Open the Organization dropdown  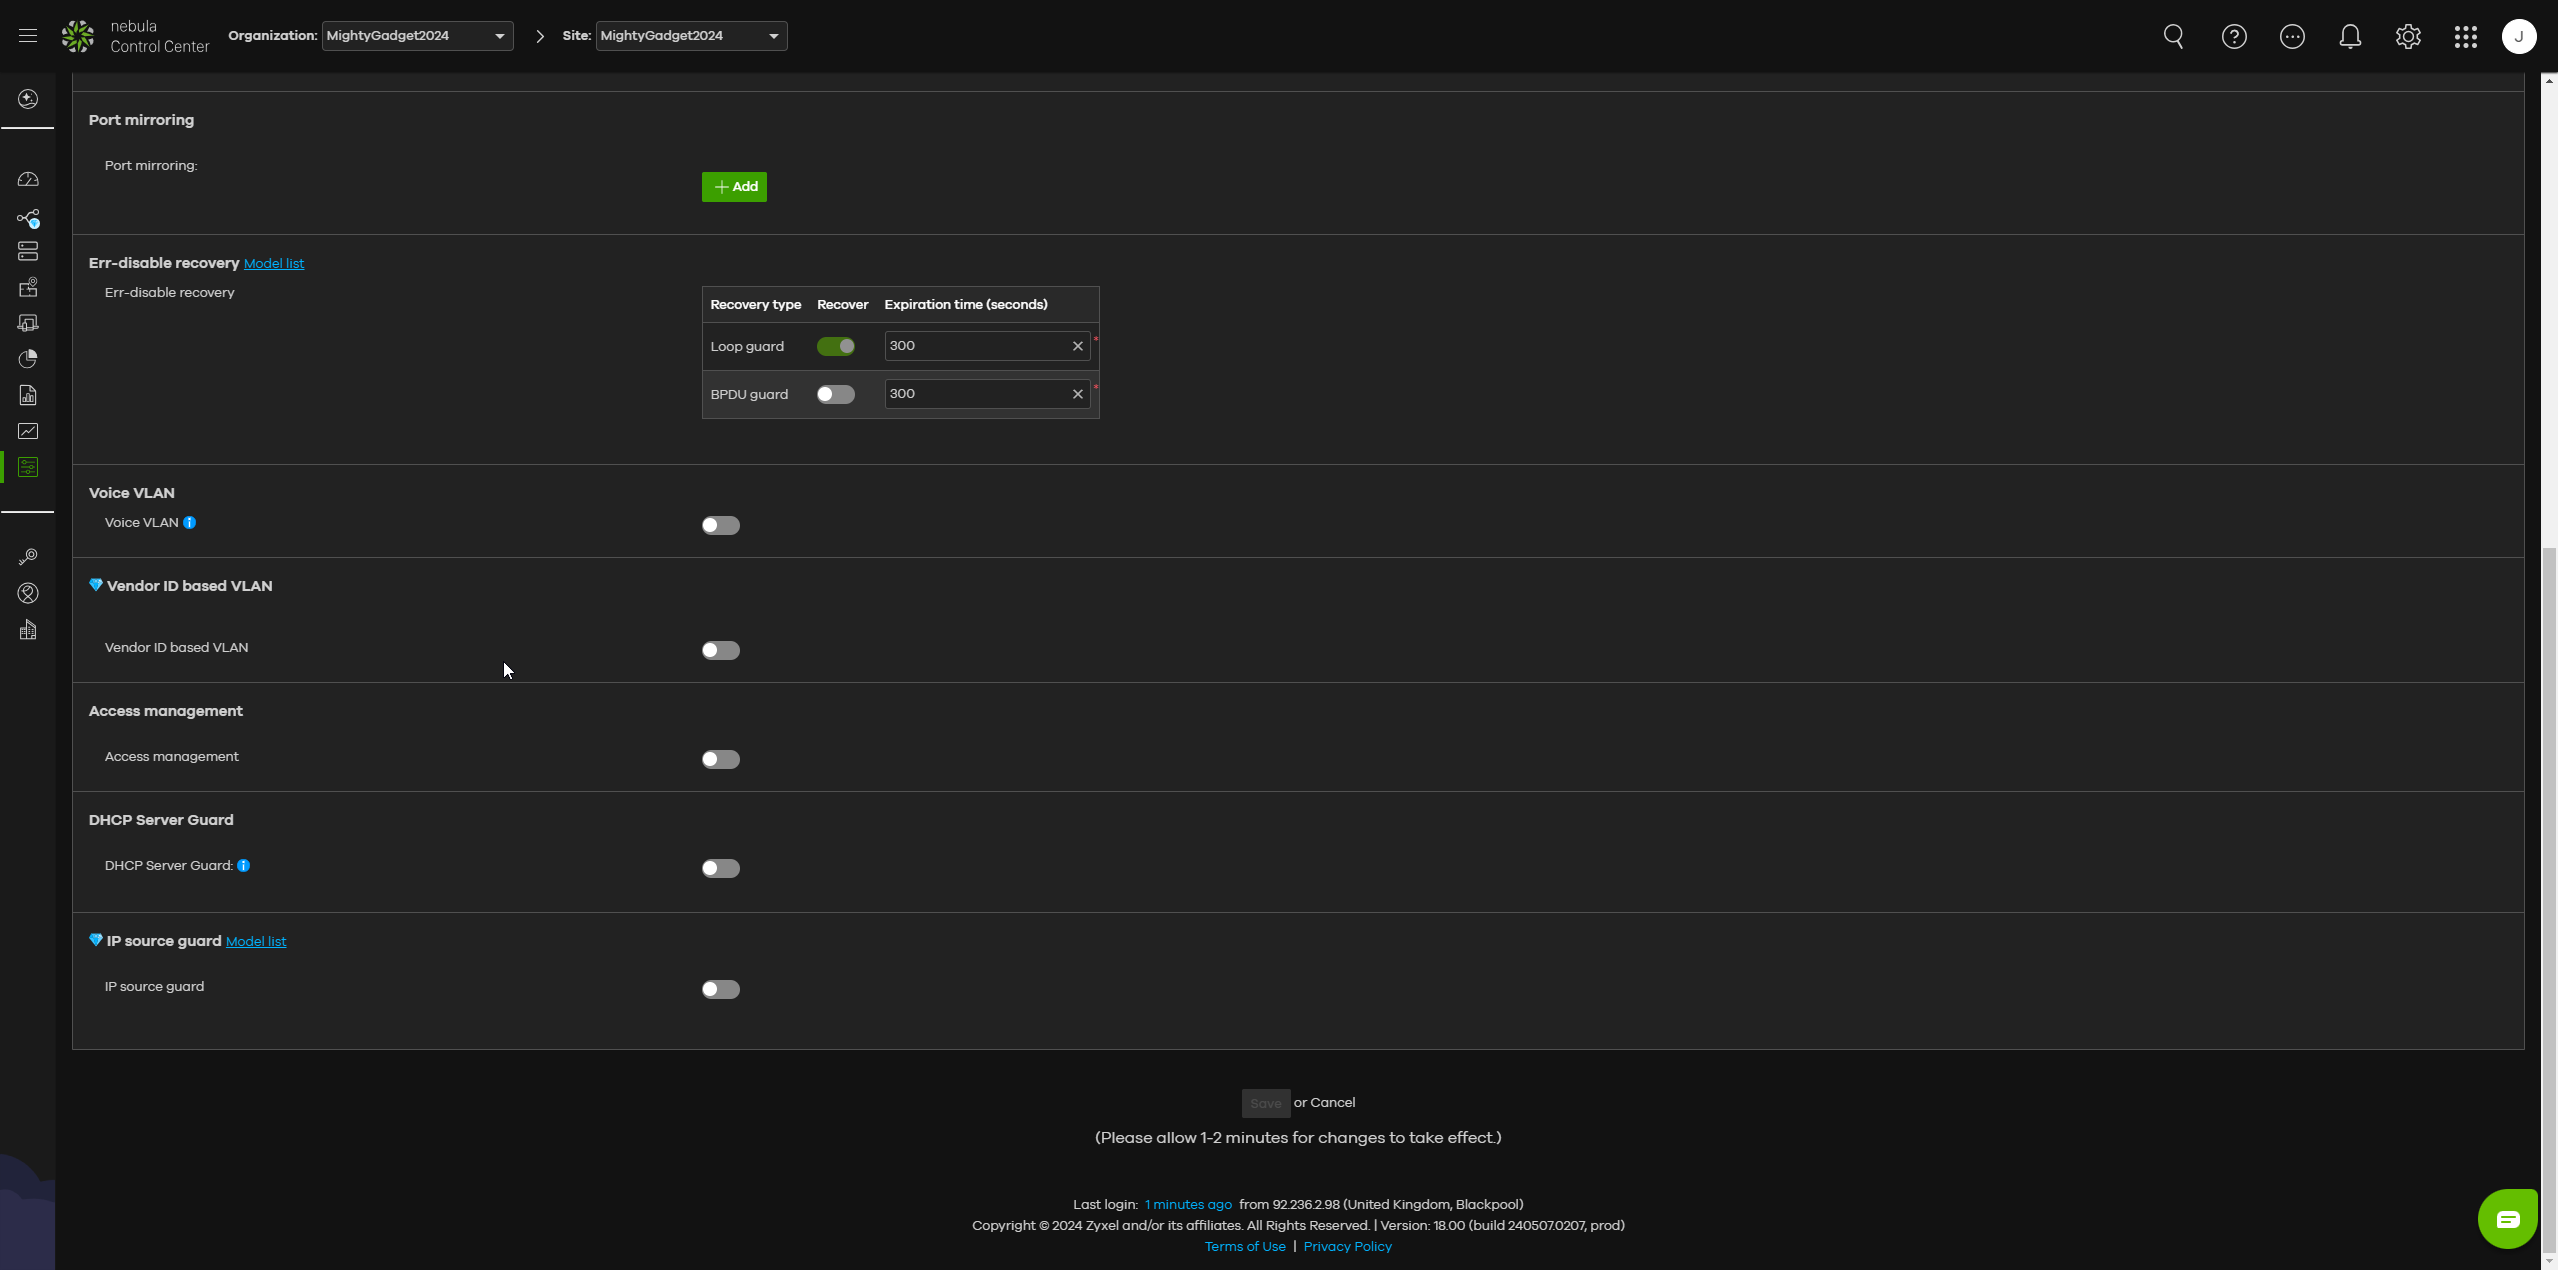417,36
